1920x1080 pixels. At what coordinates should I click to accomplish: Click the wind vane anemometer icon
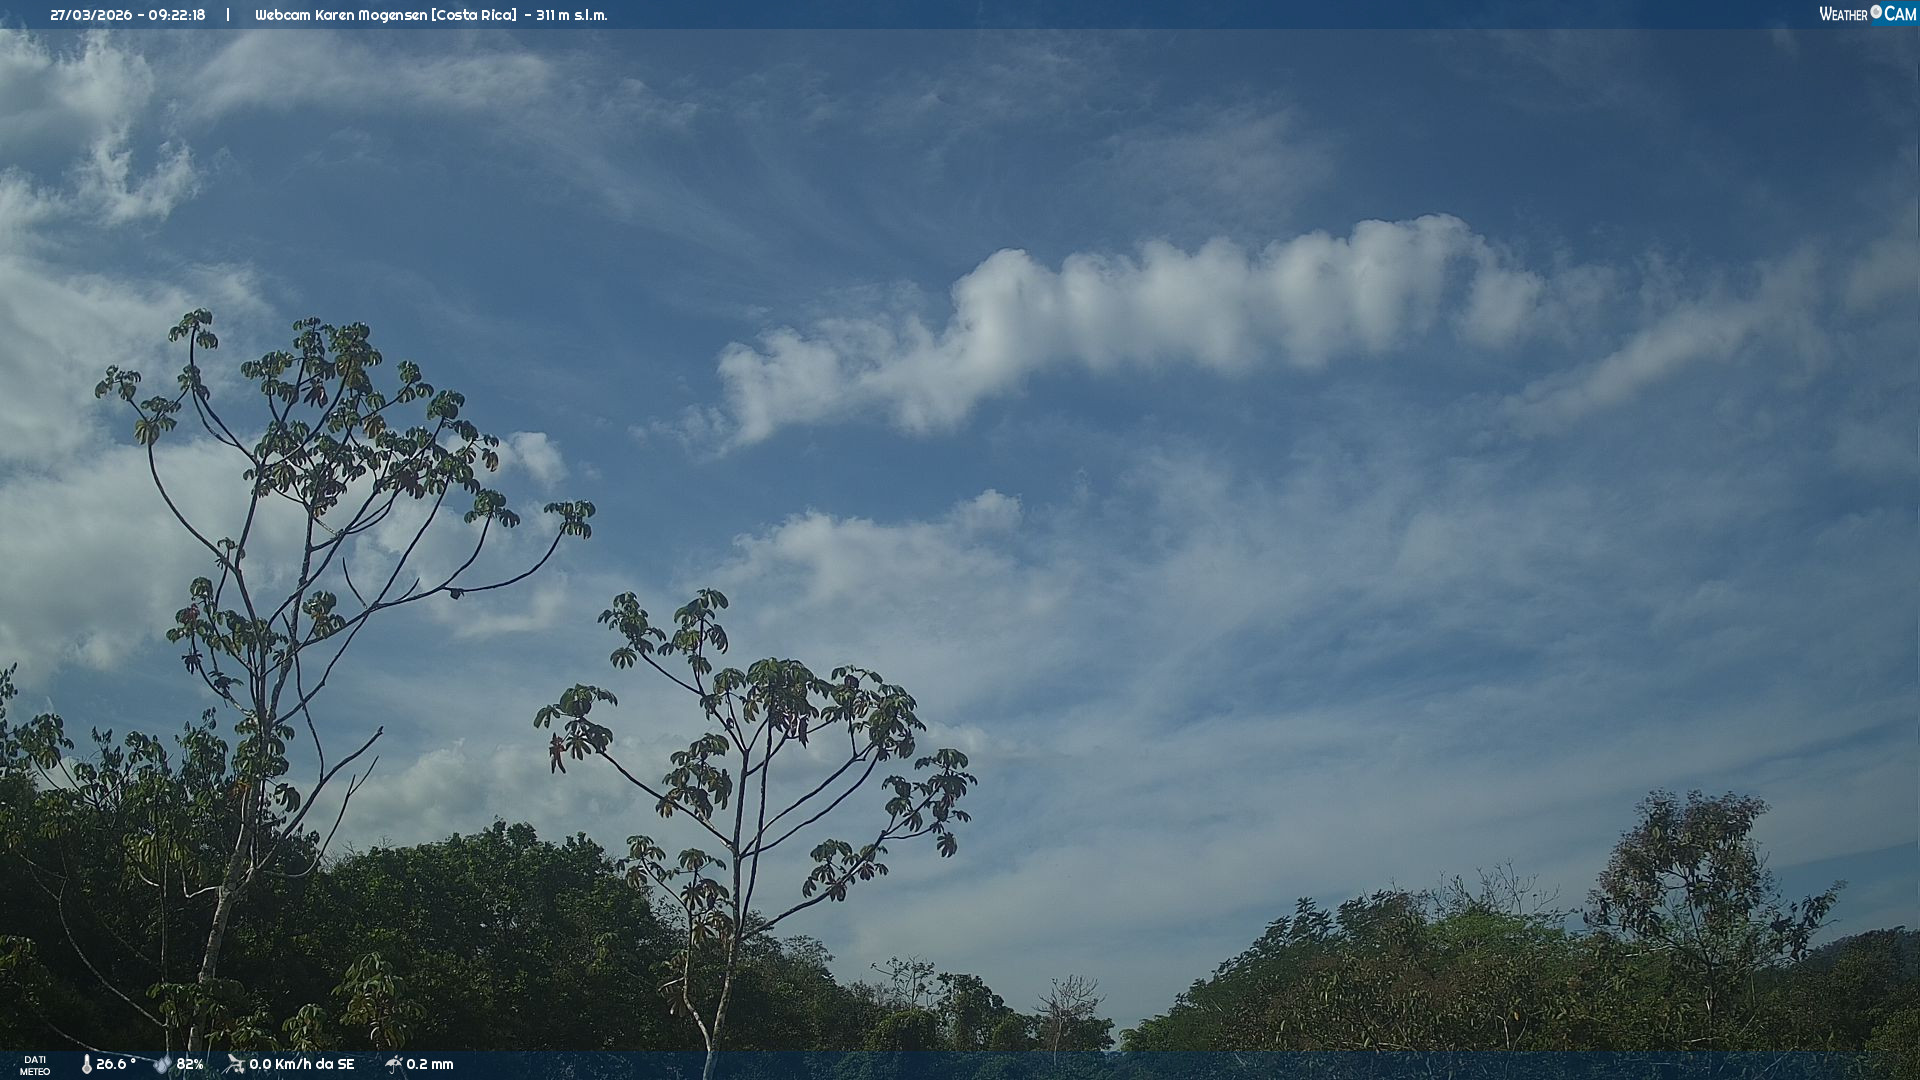(235, 1064)
